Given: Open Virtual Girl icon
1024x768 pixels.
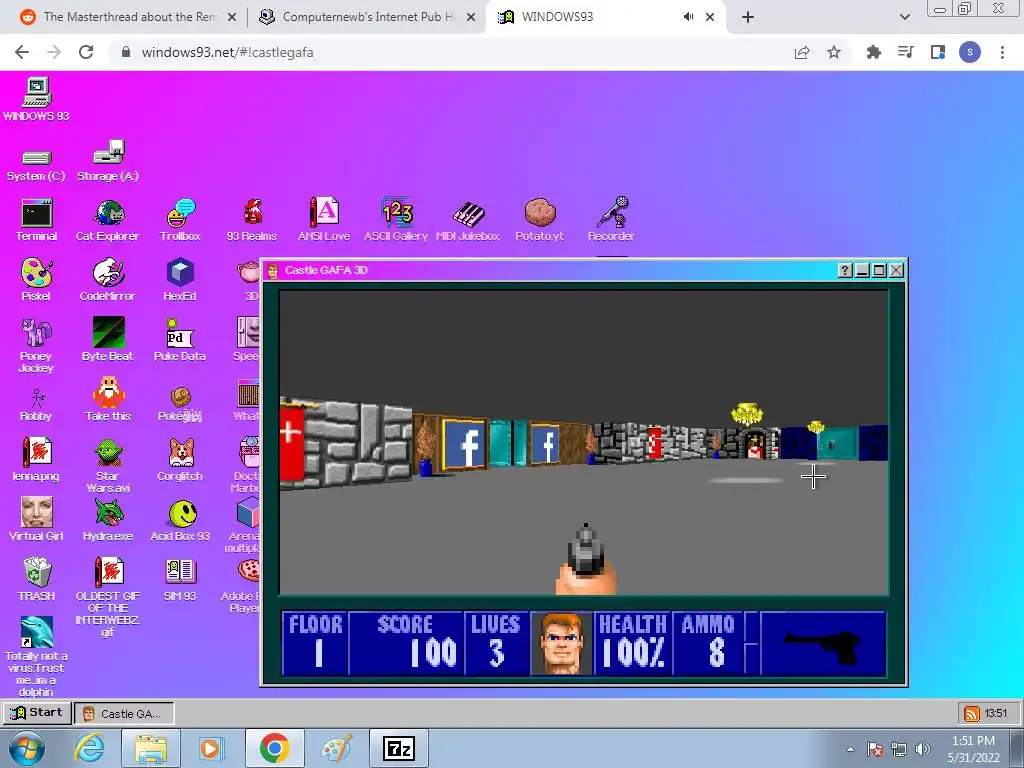Looking at the screenshot, I should pyautogui.click(x=37, y=520).
